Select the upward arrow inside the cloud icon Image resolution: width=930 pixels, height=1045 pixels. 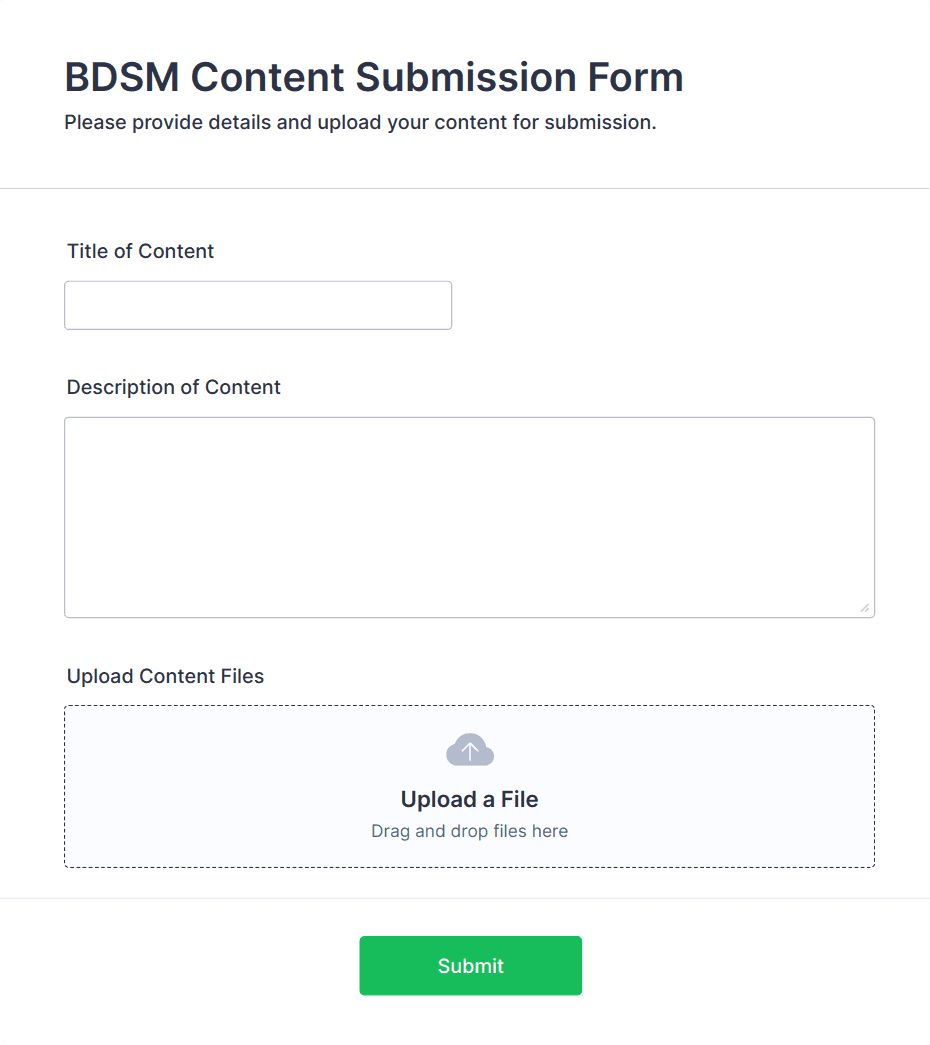tap(469, 750)
